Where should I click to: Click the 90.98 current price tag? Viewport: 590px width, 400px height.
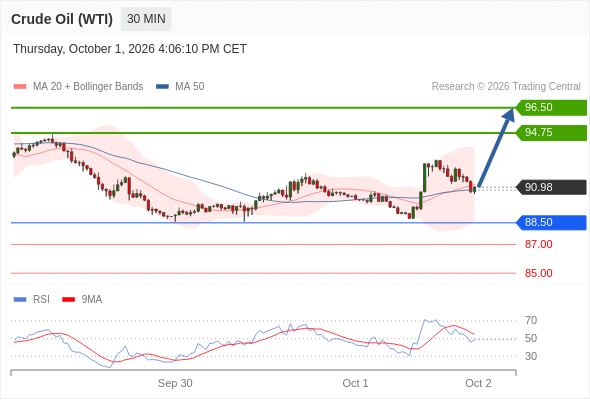click(550, 187)
